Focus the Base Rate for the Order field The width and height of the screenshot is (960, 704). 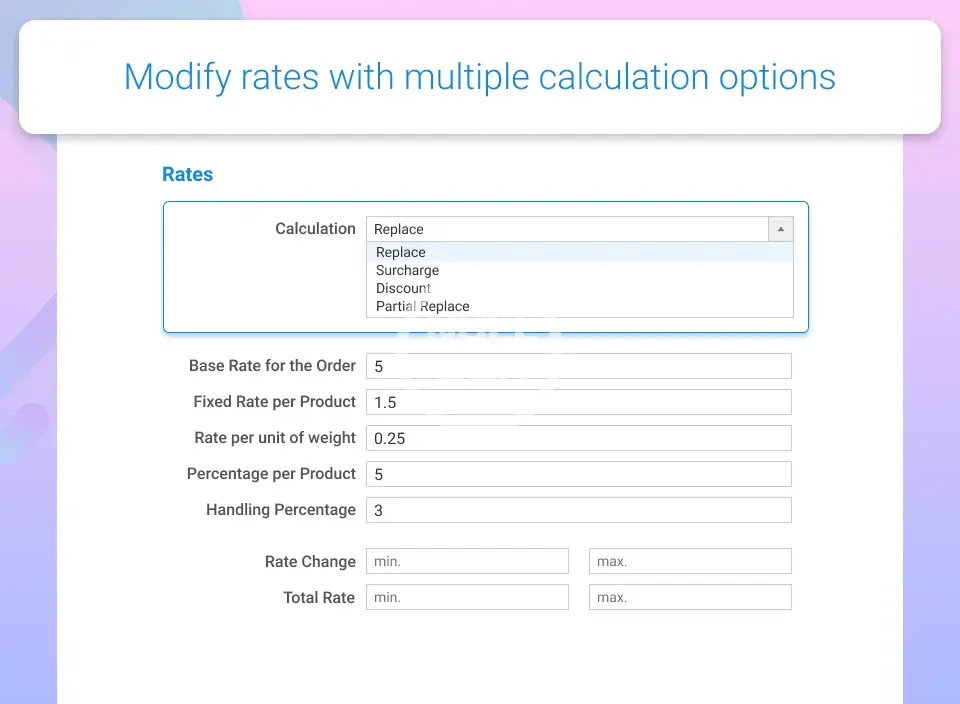point(578,366)
